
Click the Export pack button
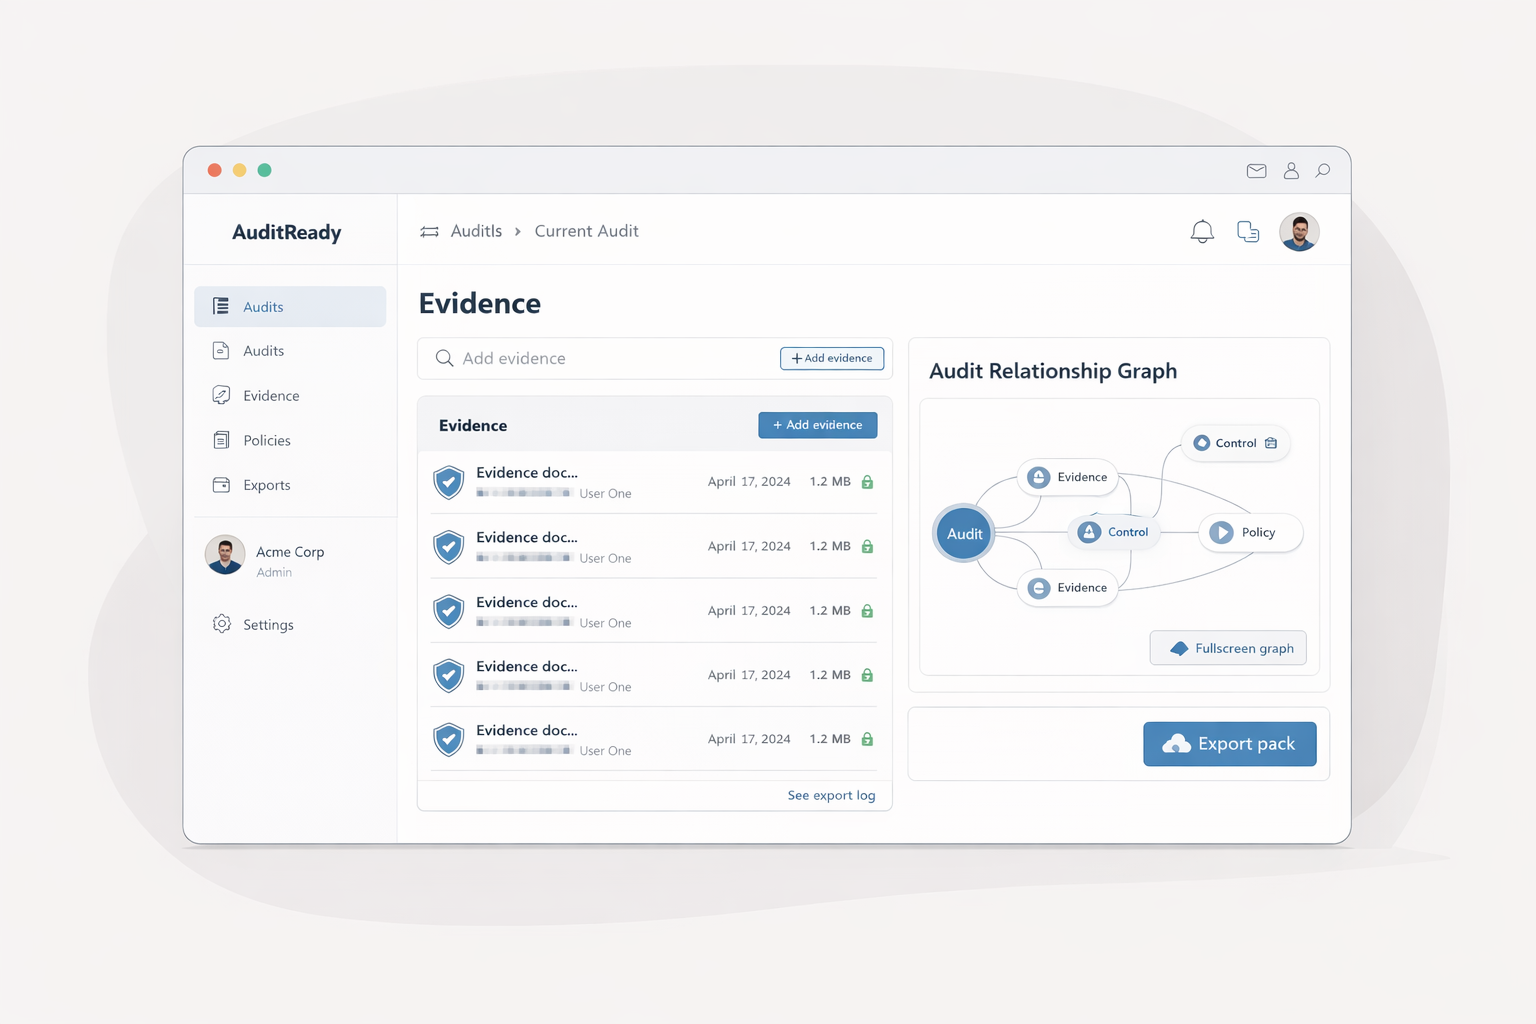(1229, 744)
